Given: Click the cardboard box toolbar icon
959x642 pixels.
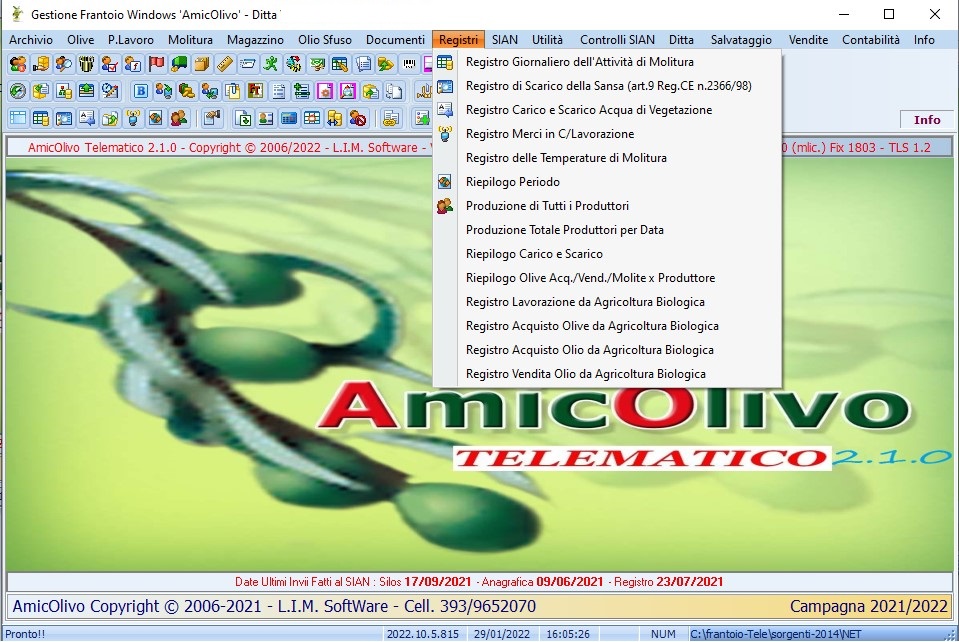Looking at the screenshot, I should [202, 64].
